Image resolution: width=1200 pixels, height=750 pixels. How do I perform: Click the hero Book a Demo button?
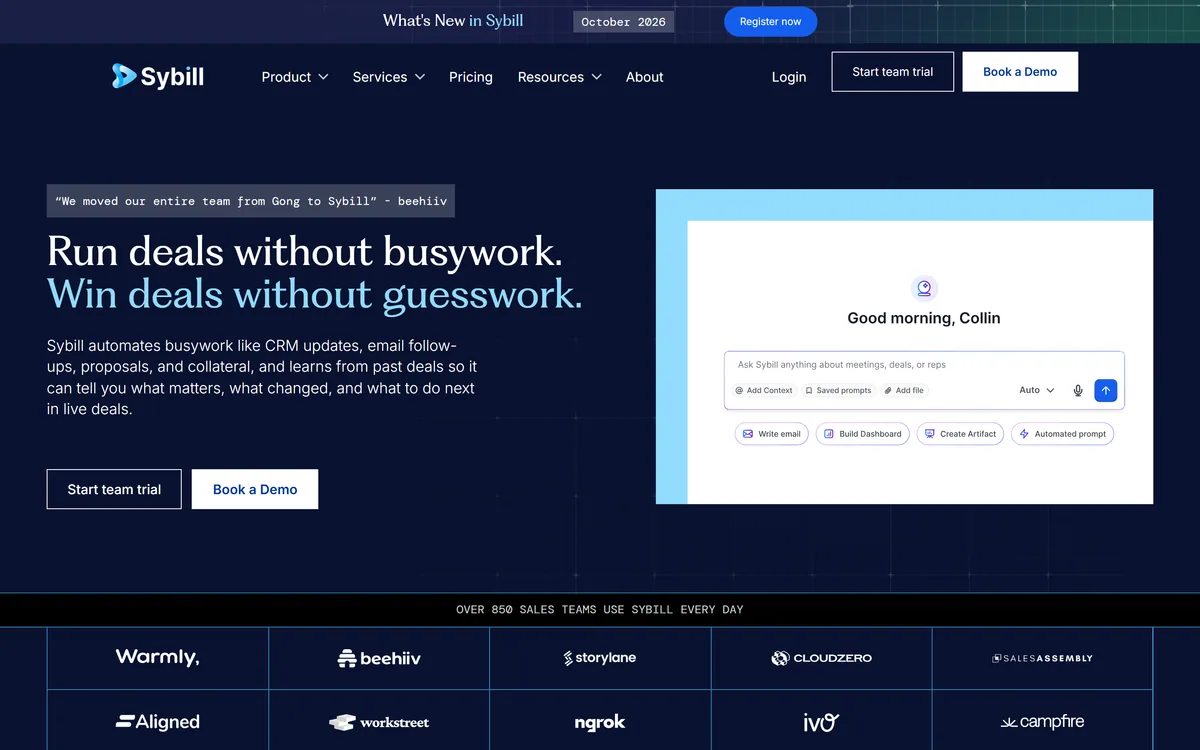click(255, 489)
